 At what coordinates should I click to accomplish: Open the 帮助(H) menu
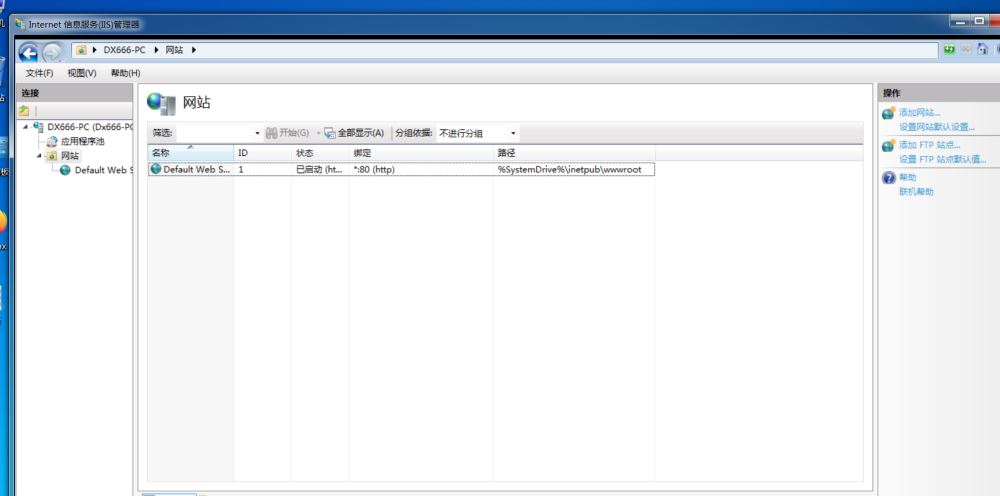(x=125, y=73)
